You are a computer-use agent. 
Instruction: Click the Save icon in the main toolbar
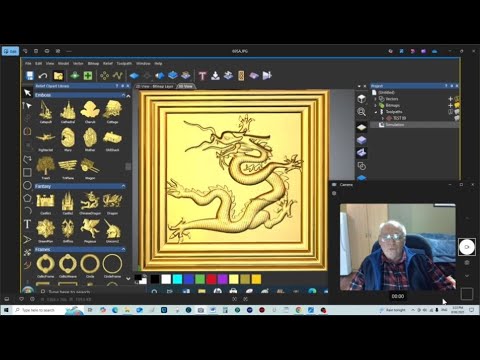click(30, 76)
